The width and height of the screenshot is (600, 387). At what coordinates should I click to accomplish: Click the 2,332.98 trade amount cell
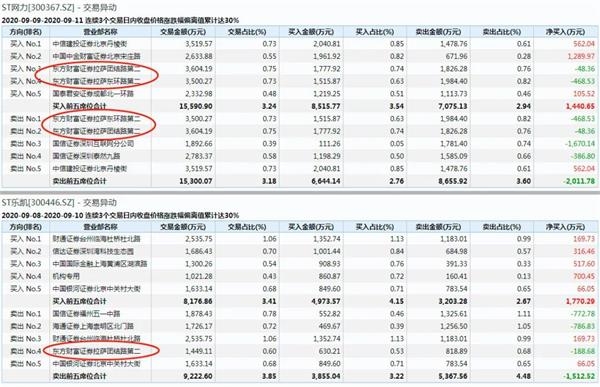(198, 94)
